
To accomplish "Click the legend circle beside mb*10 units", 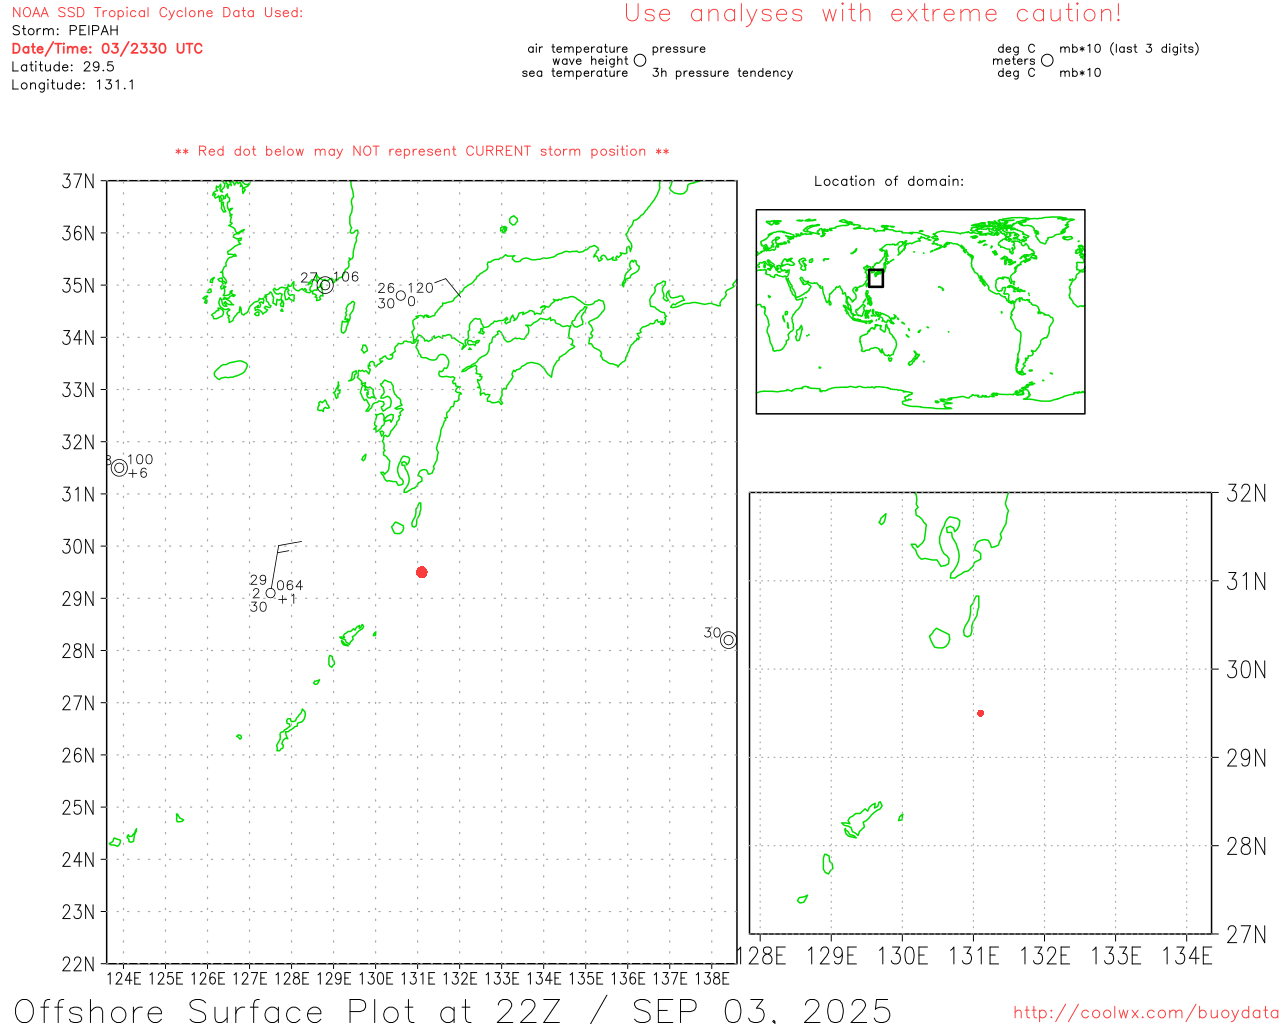I will (x=1047, y=60).
